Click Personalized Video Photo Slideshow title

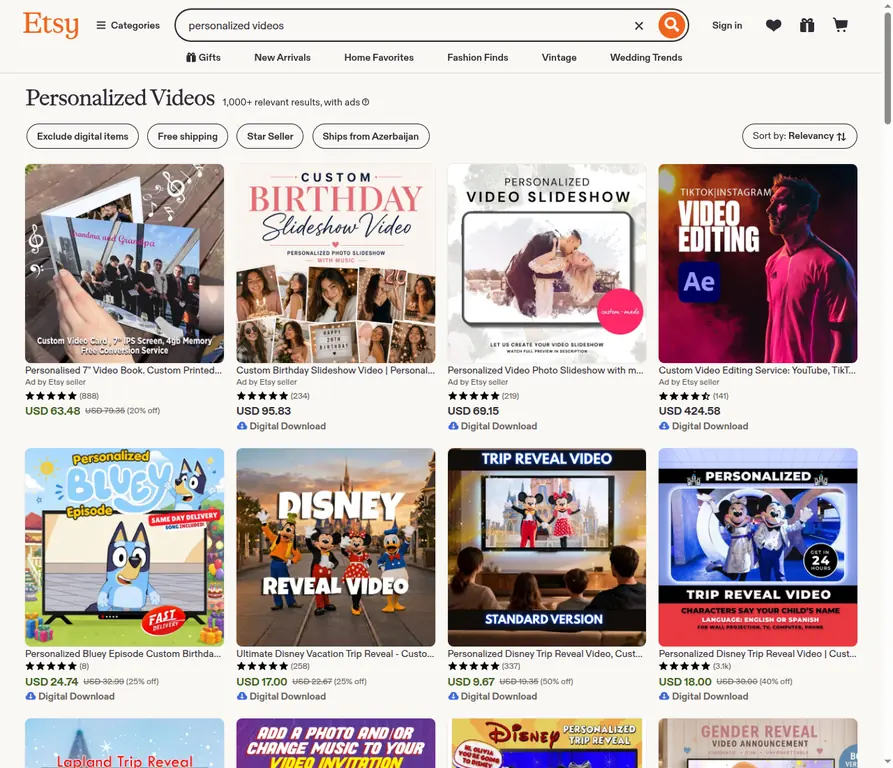click(x=546, y=370)
